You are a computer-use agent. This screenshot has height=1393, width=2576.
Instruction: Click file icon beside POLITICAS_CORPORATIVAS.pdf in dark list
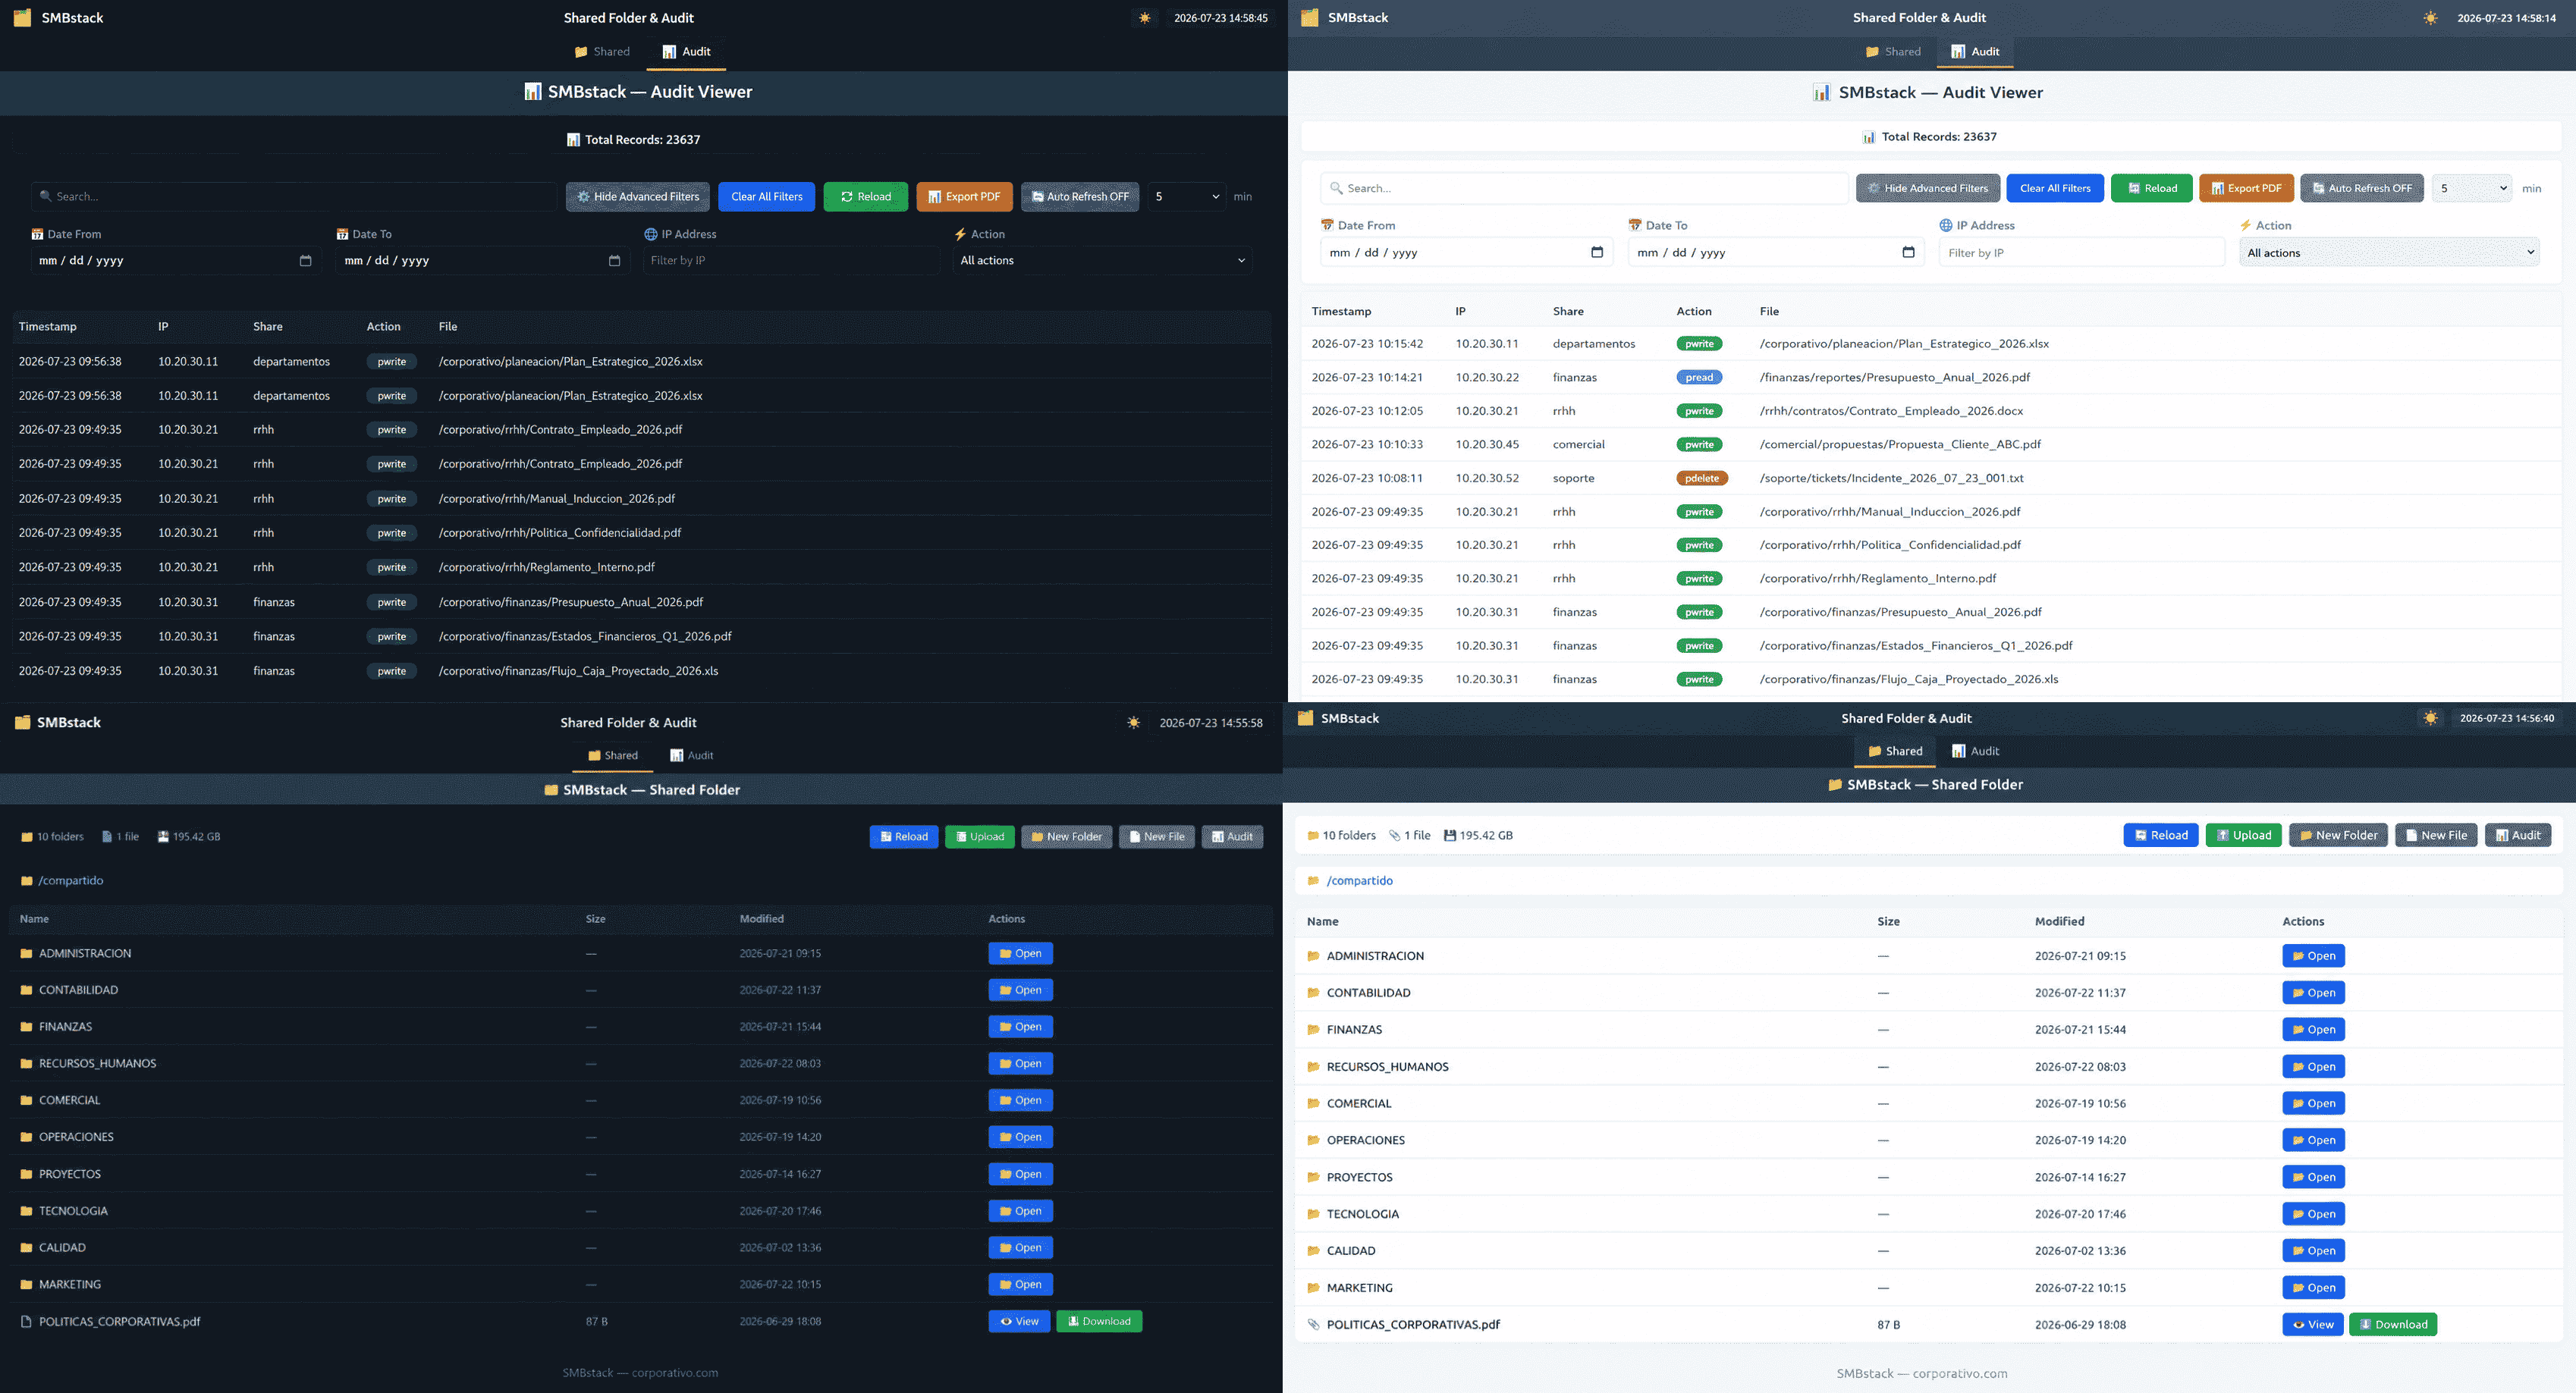click(27, 1322)
